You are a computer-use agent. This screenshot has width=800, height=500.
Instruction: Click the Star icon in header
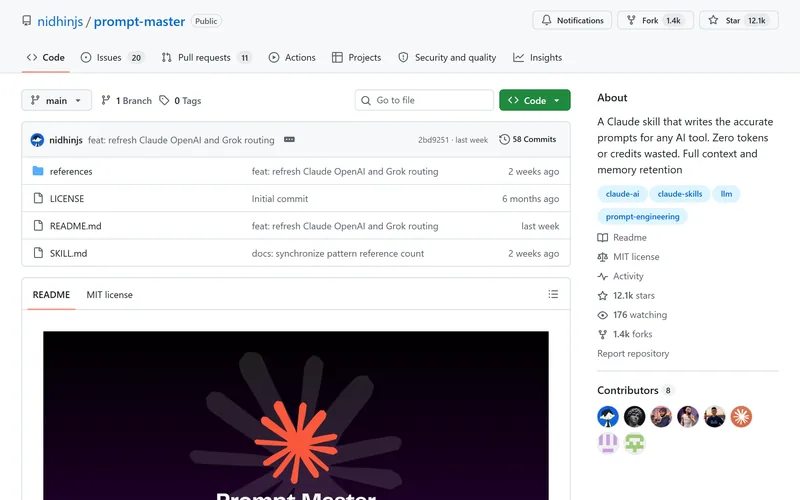(x=713, y=20)
